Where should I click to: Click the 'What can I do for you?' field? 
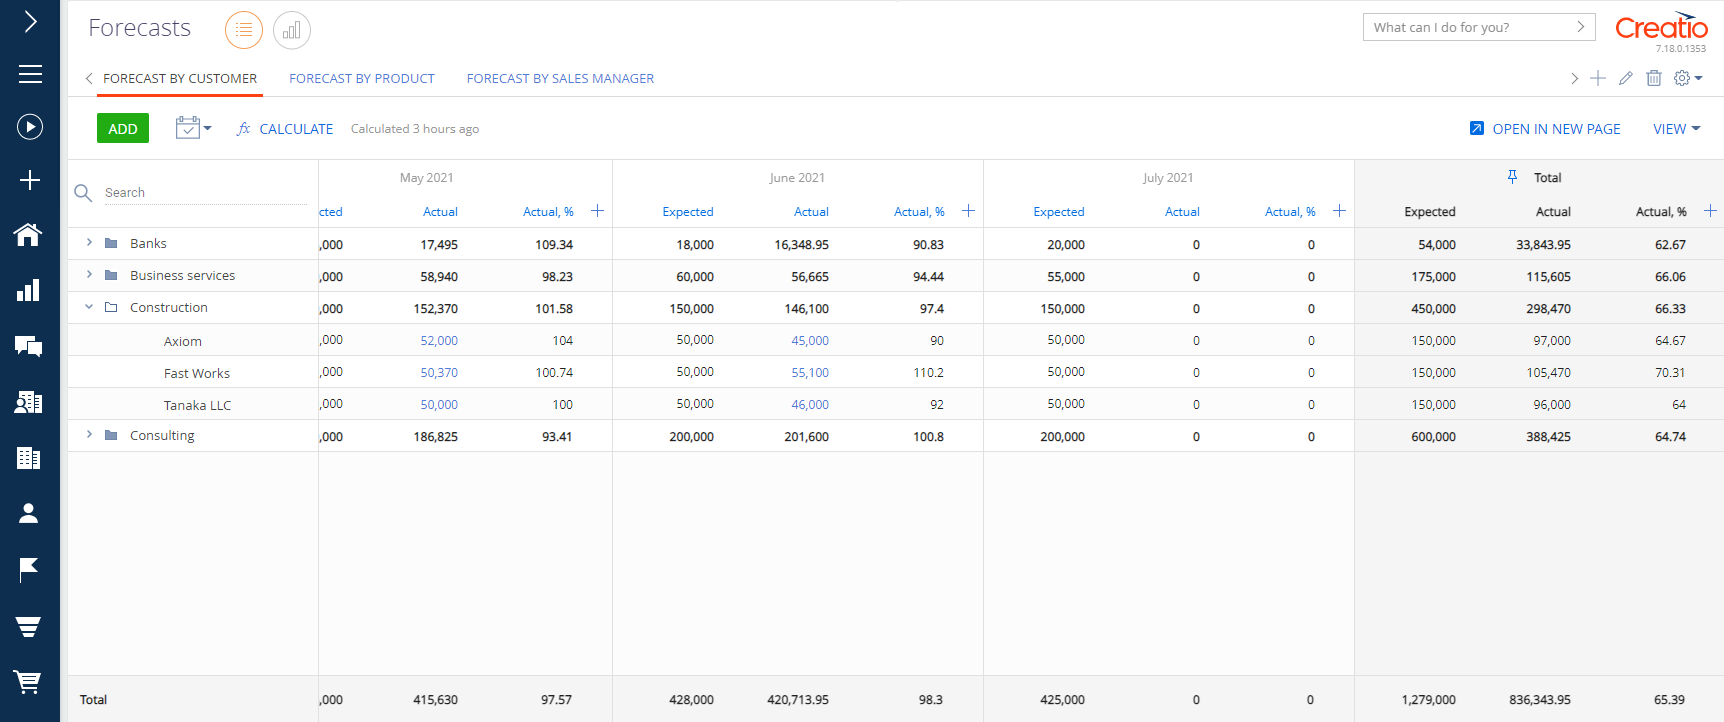[x=1479, y=27]
